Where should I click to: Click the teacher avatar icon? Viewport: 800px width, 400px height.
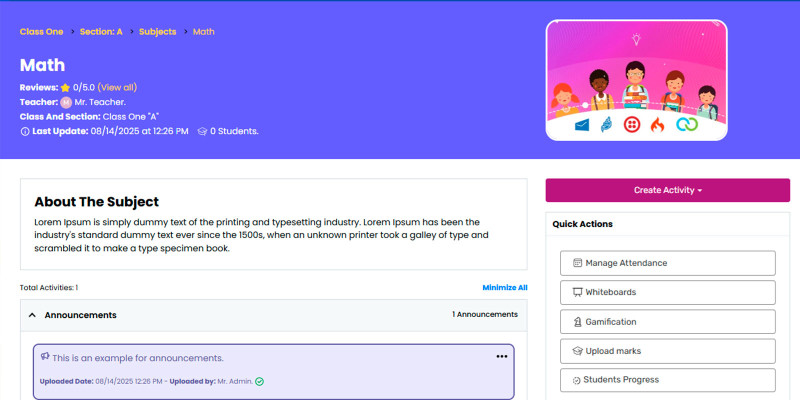coord(66,102)
